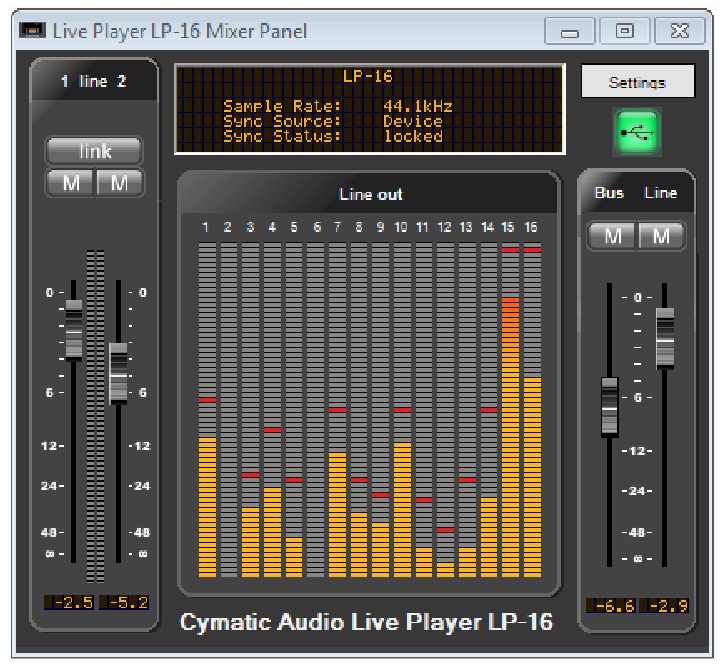
Task: Click line out channel 6 meter
Action: (316, 410)
